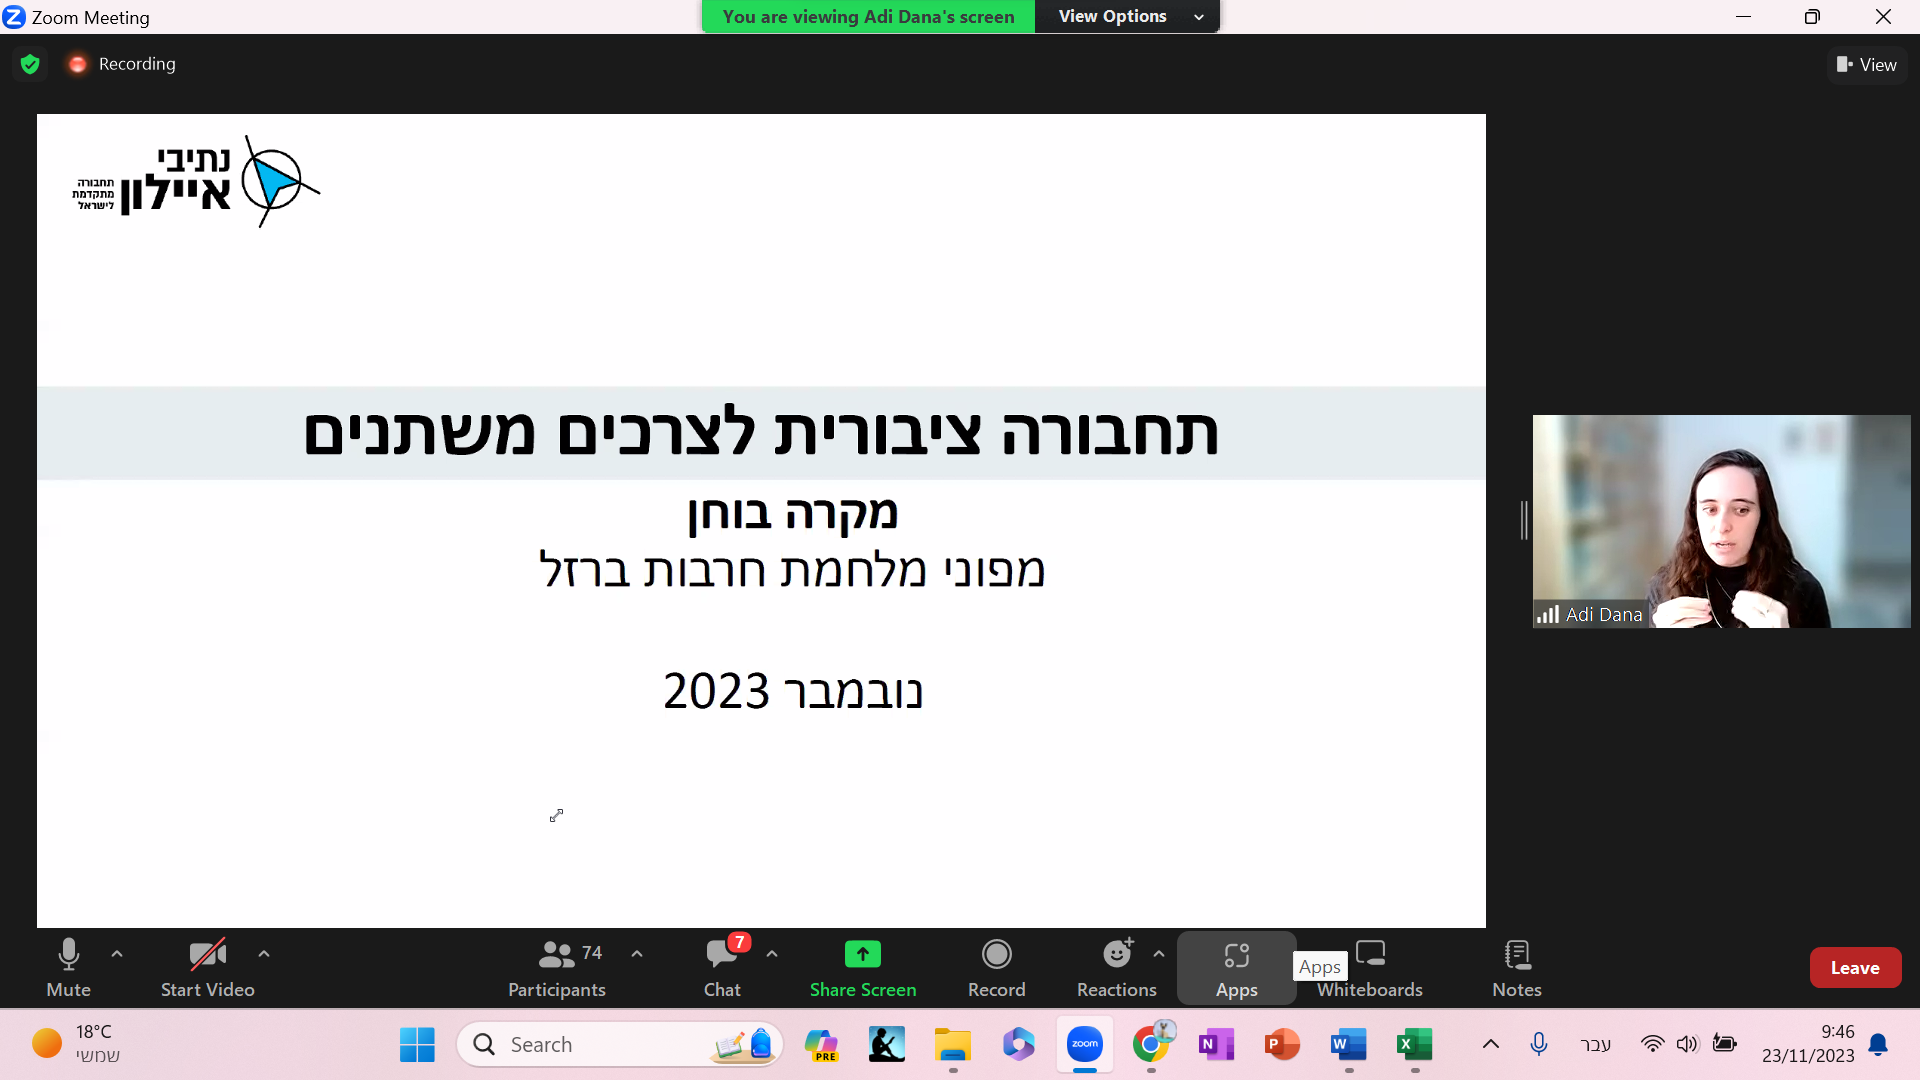
Task: Click the panel resize handle beside video
Action: 1524,520
